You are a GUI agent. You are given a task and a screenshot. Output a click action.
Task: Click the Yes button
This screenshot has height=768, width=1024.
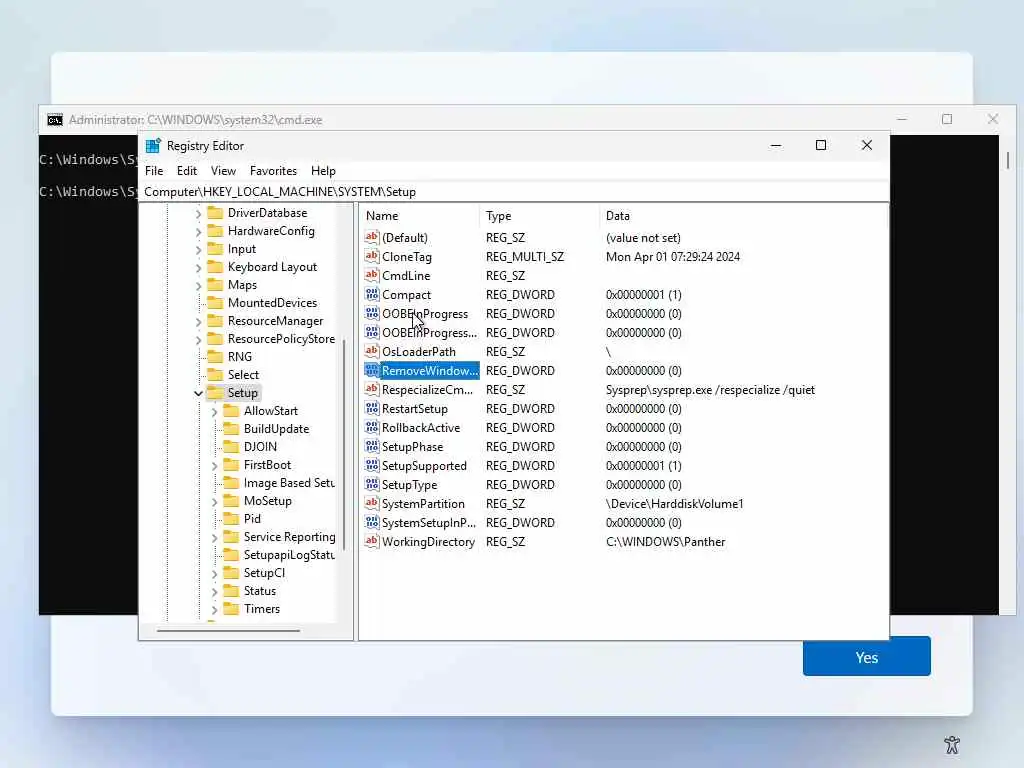click(x=867, y=656)
